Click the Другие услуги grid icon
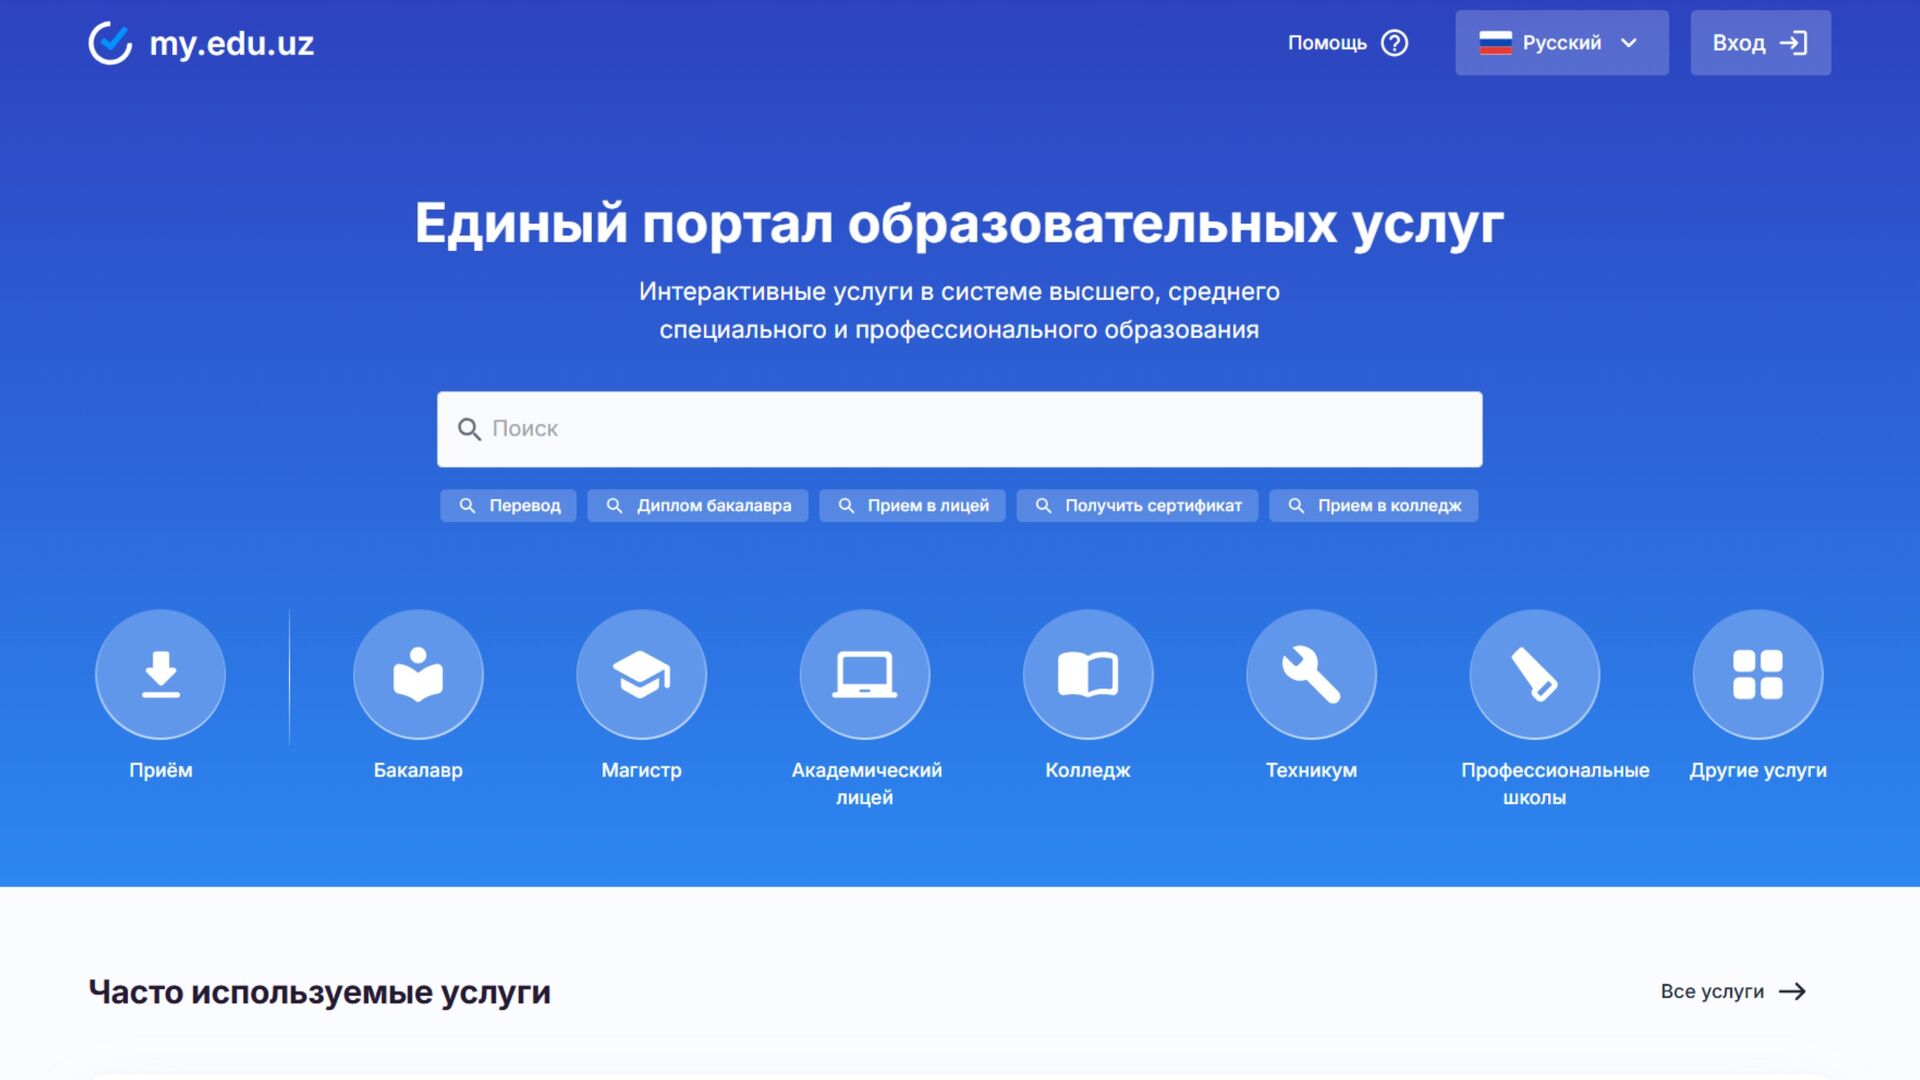Screen dimensions: 1920x1080 1757,674
